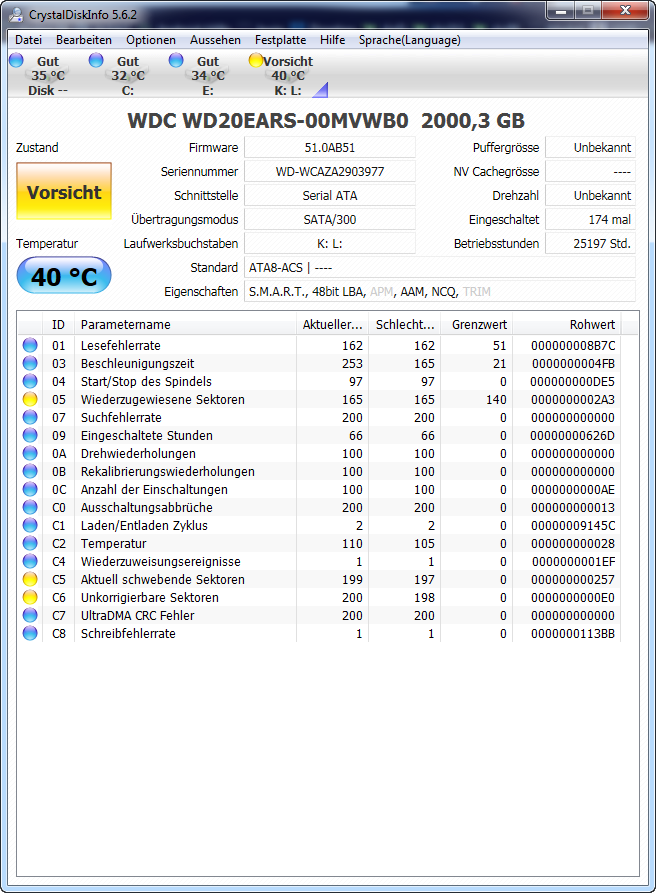Viewport: 656px width, 893px height.
Task: Open the Sprache(Language) menu
Action: 409,40
